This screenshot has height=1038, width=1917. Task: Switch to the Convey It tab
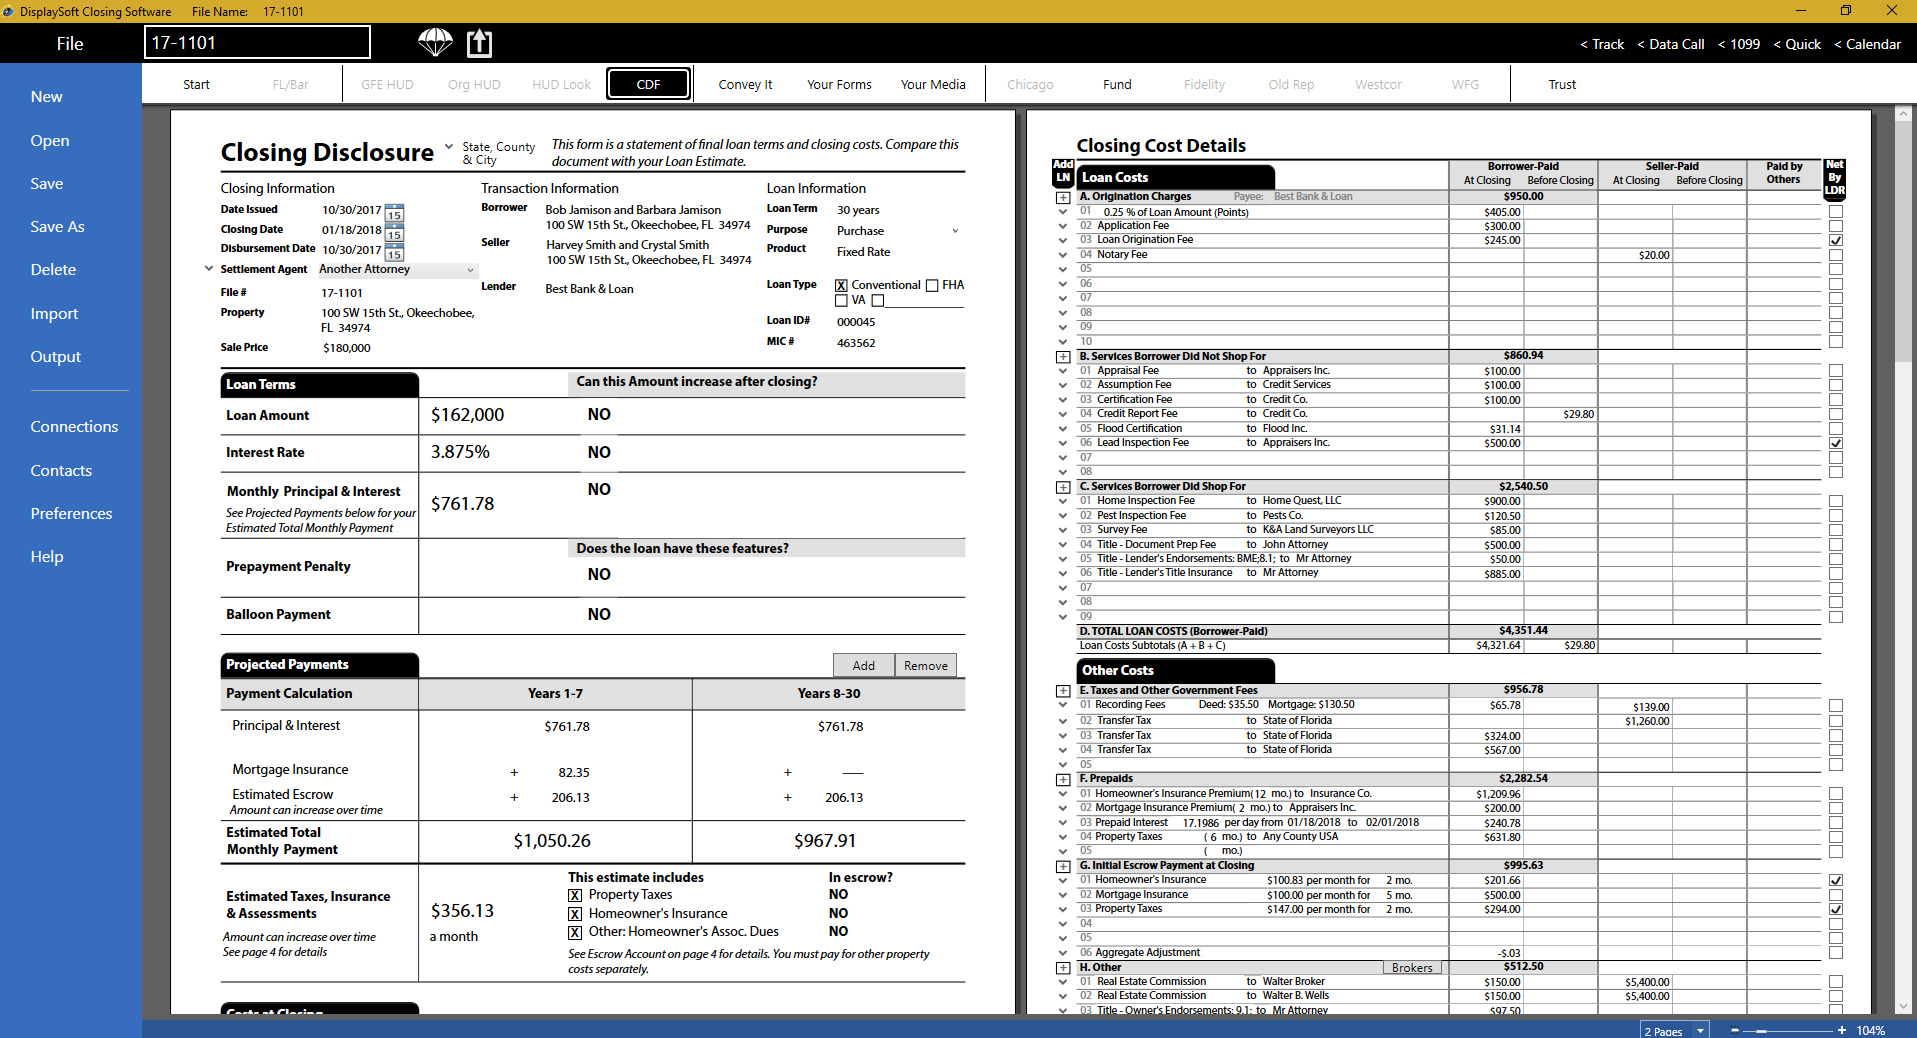pyautogui.click(x=745, y=85)
